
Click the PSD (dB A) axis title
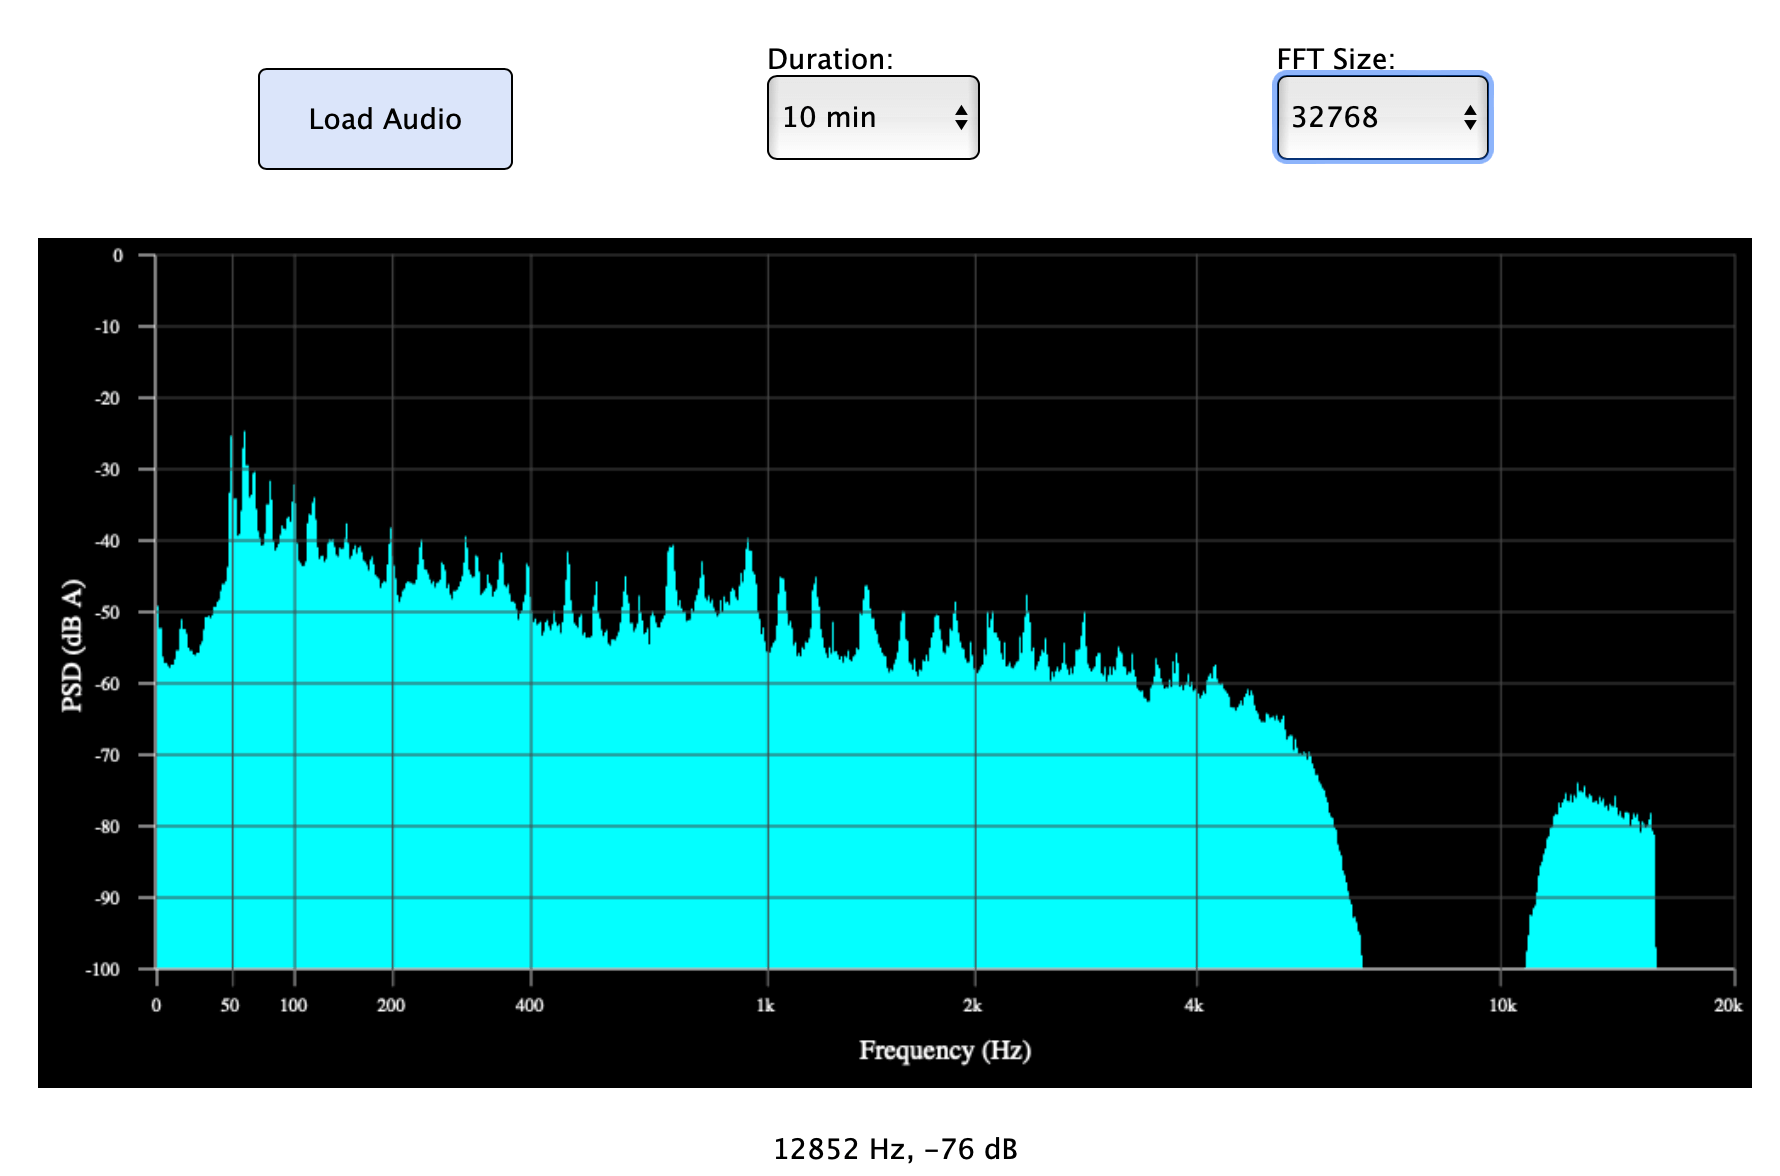(72, 645)
